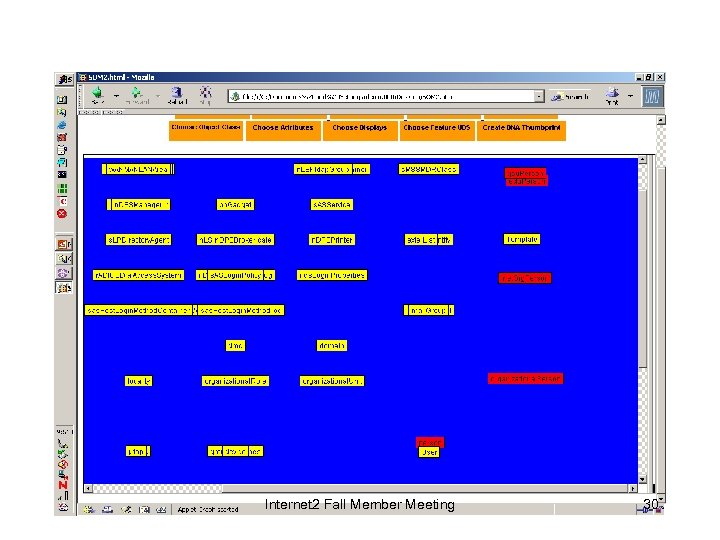Select the organizationalRole yellow node
Screen dimensions: 720x540
point(235,381)
